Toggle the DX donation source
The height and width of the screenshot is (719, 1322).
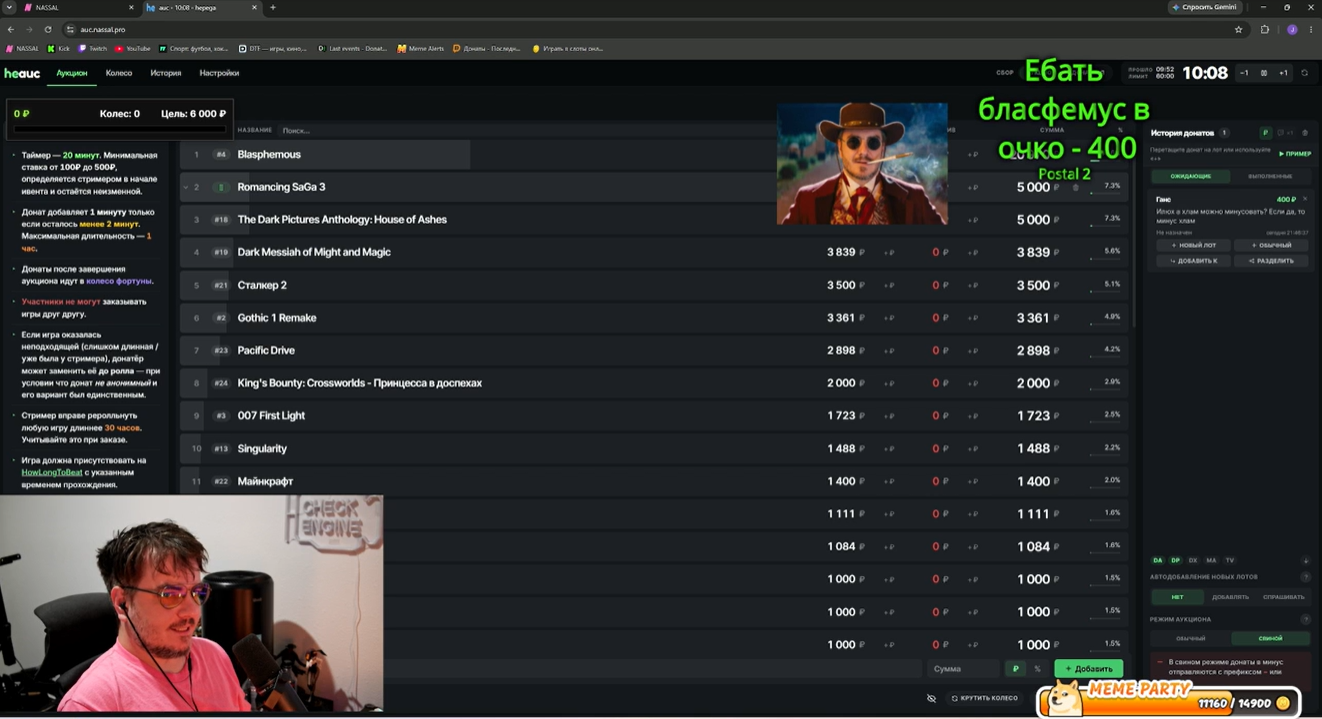[x=1193, y=560]
